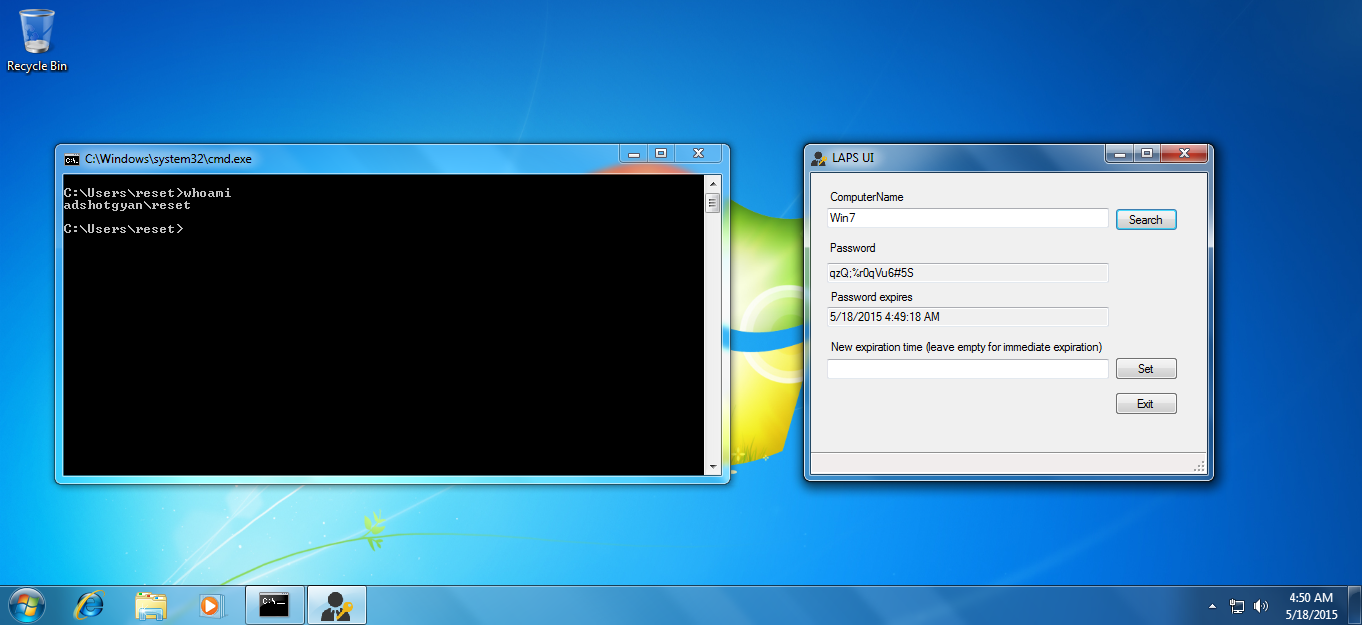Click the cmd.exe title bar icon
The height and width of the screenshot is (625, 1362).
[71, 158]
